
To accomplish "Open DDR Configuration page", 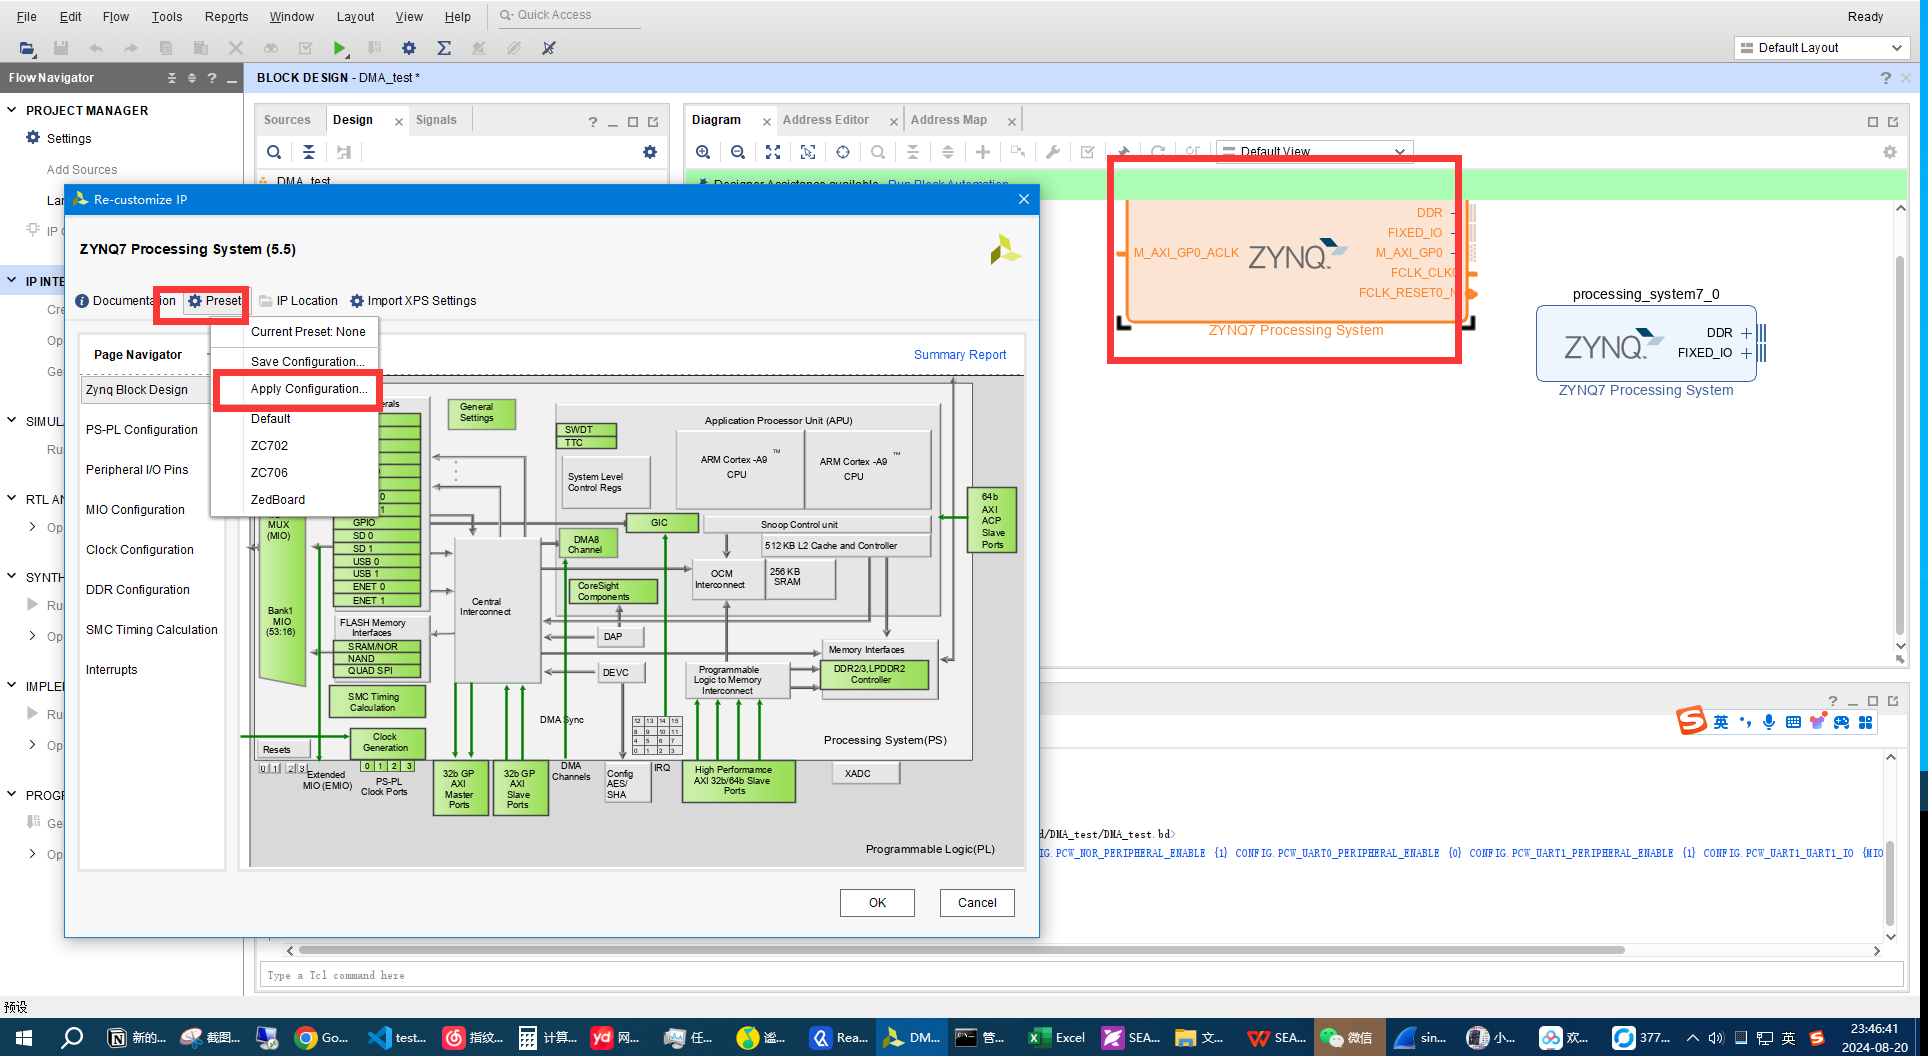I will (138, 590).
